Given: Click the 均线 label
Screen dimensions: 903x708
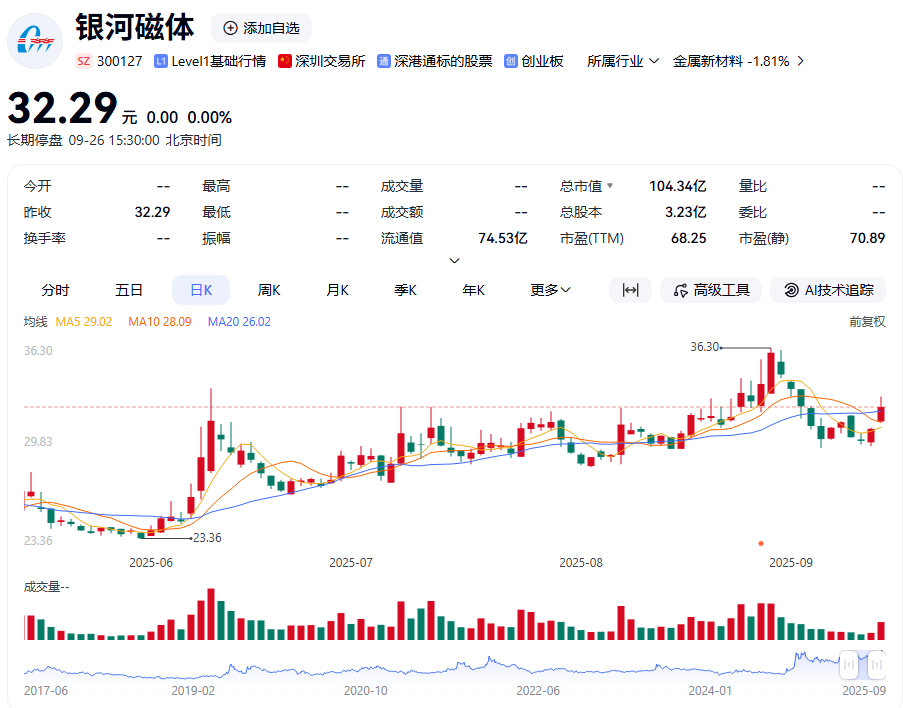Looking at the screenshot, I should coord(35,321).
